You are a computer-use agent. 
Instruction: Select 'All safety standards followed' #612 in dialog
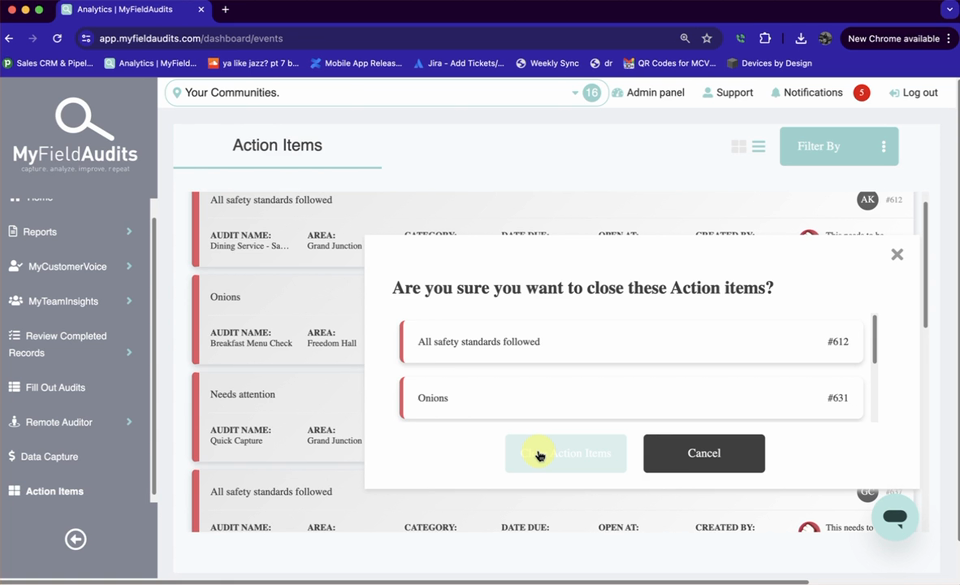point(631,341)
